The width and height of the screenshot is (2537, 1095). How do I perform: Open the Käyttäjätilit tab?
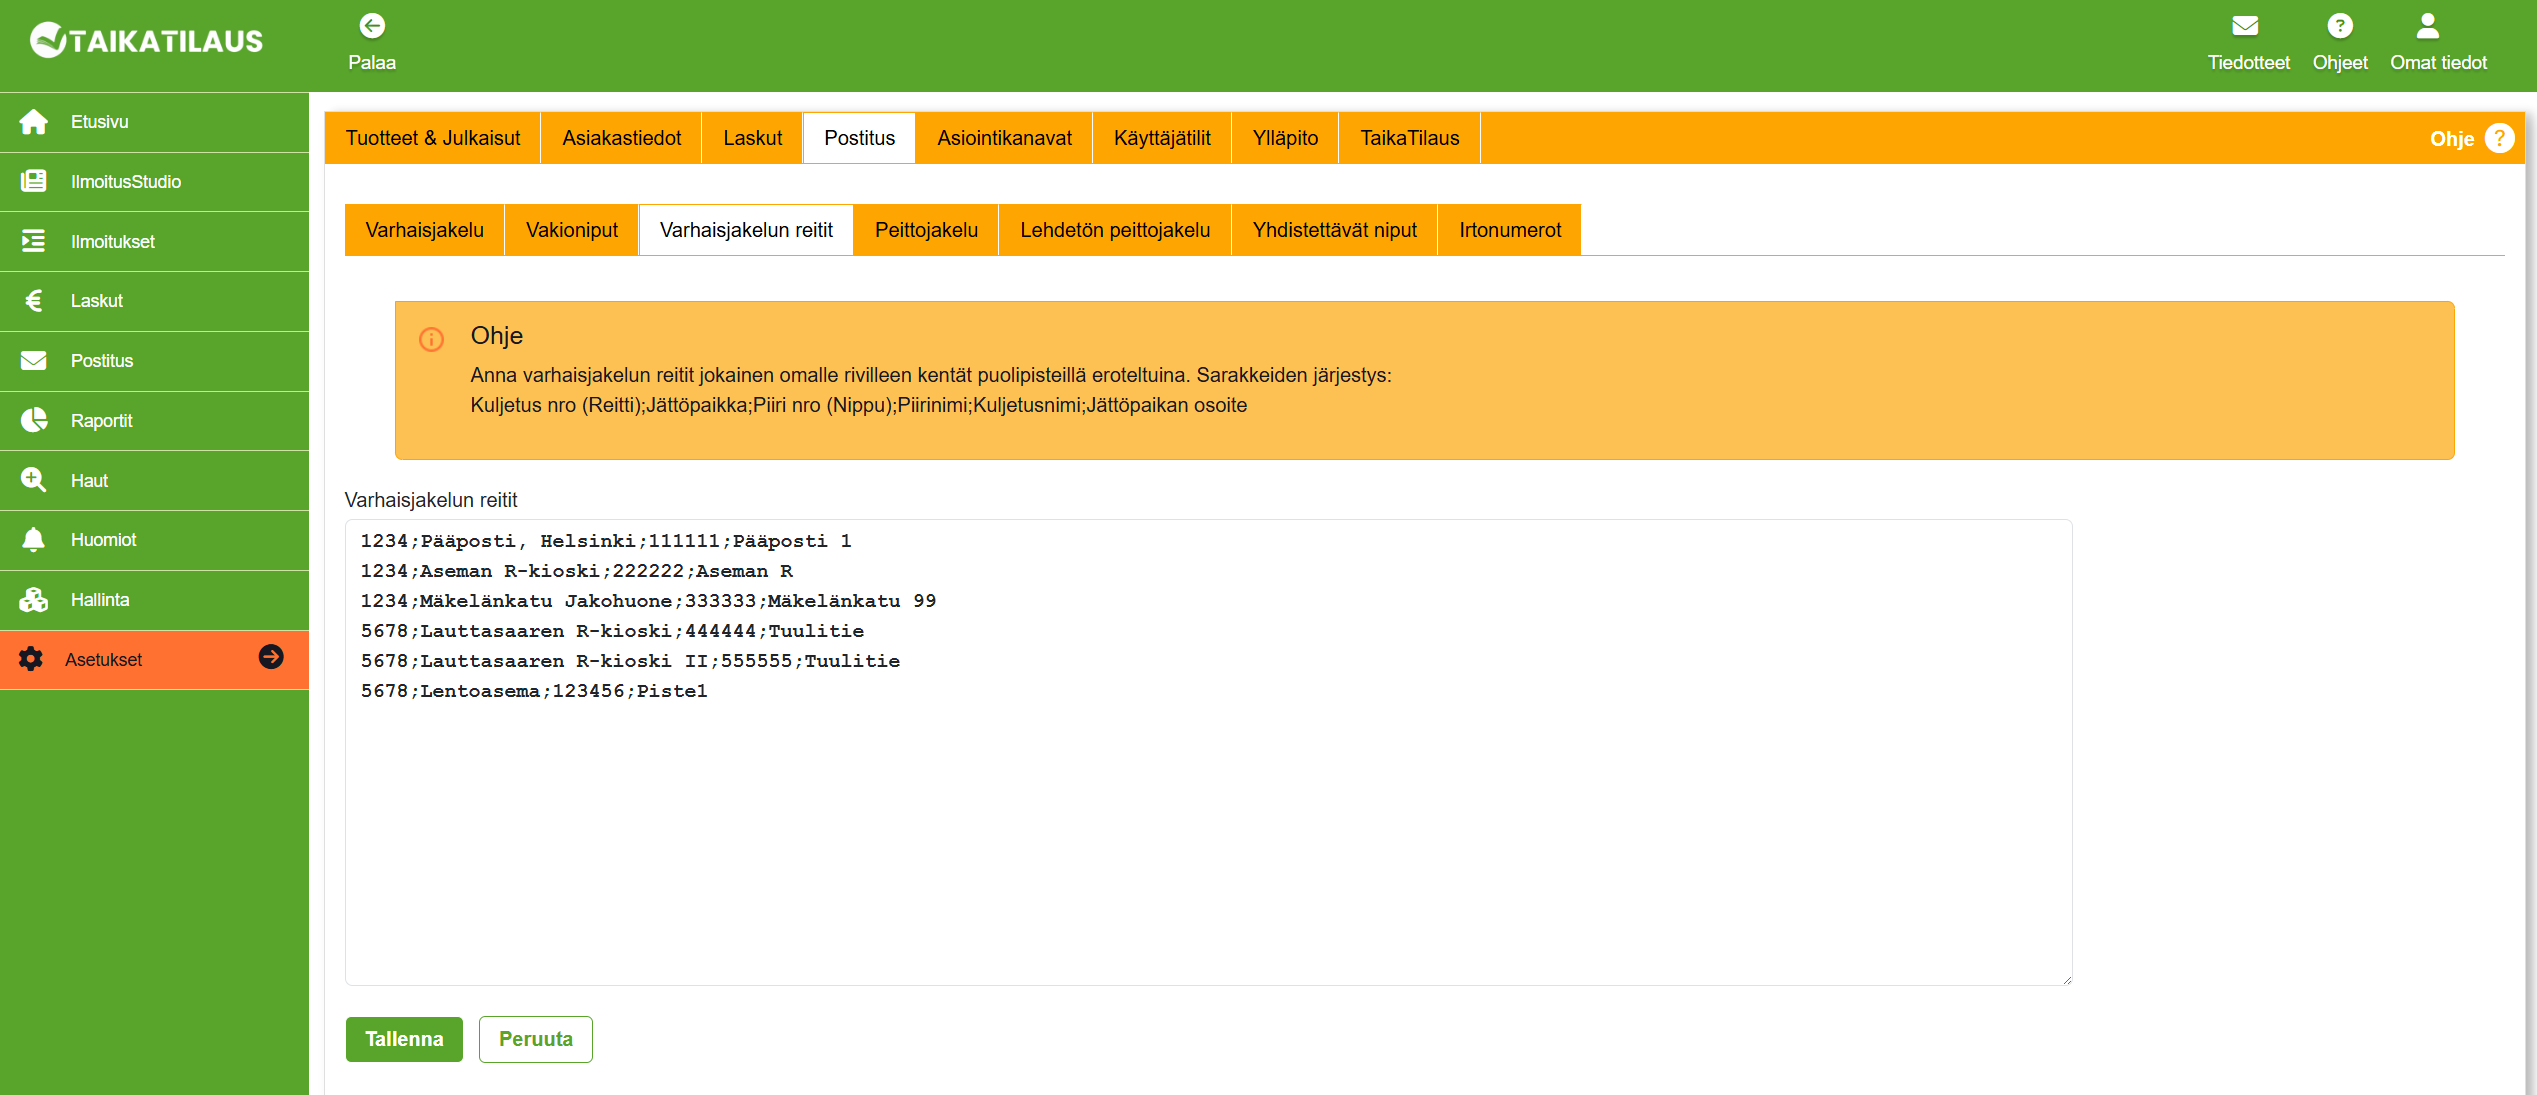(x=1162, y=138)
